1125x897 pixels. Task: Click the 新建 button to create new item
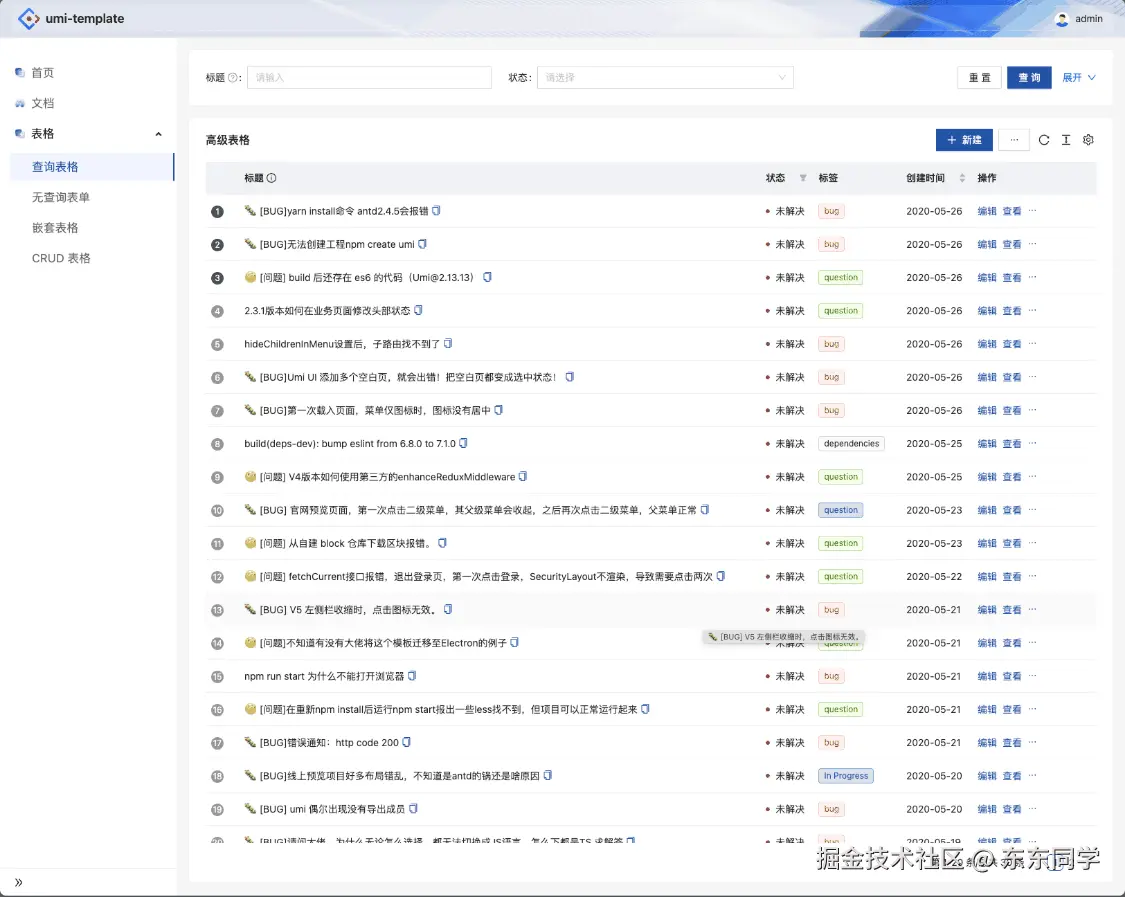(963, 140)
